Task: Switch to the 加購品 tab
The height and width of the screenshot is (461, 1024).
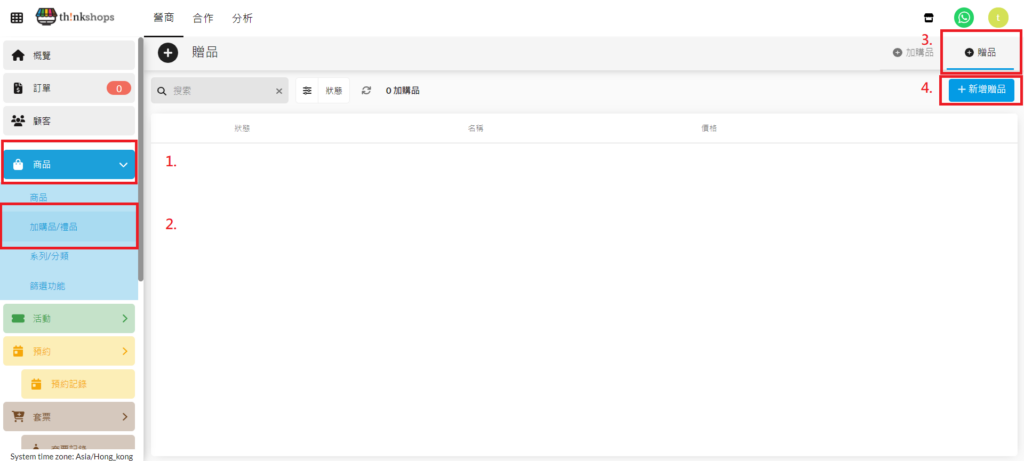Action: 913,52
